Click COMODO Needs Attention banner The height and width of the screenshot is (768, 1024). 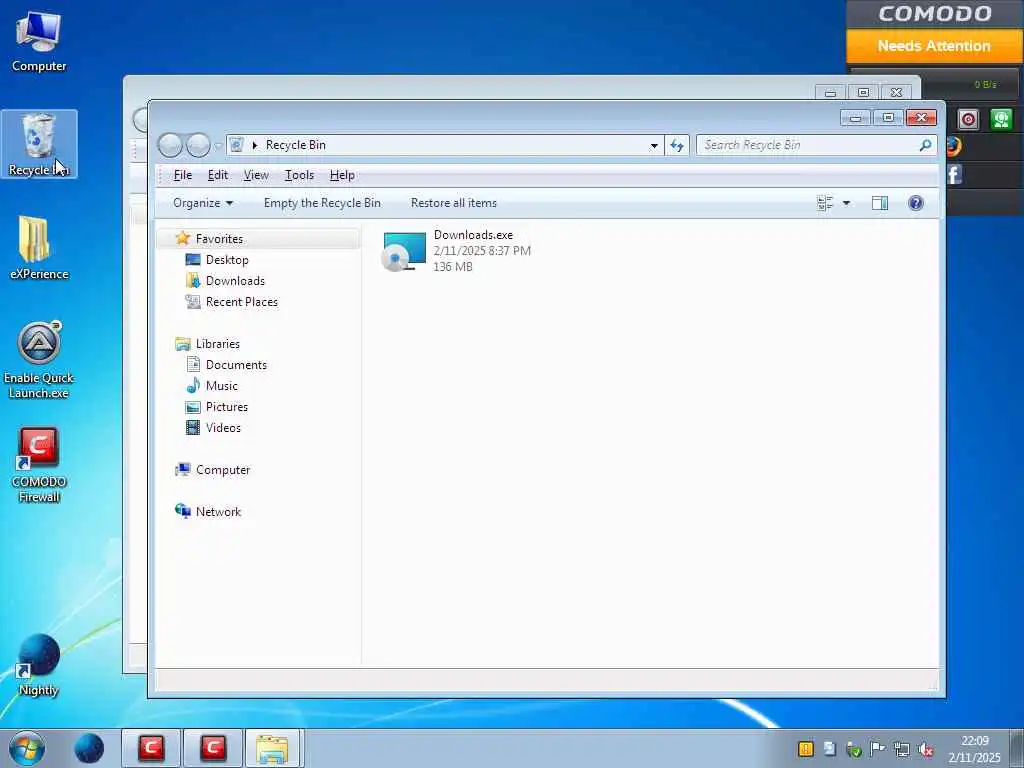point(934,46)
